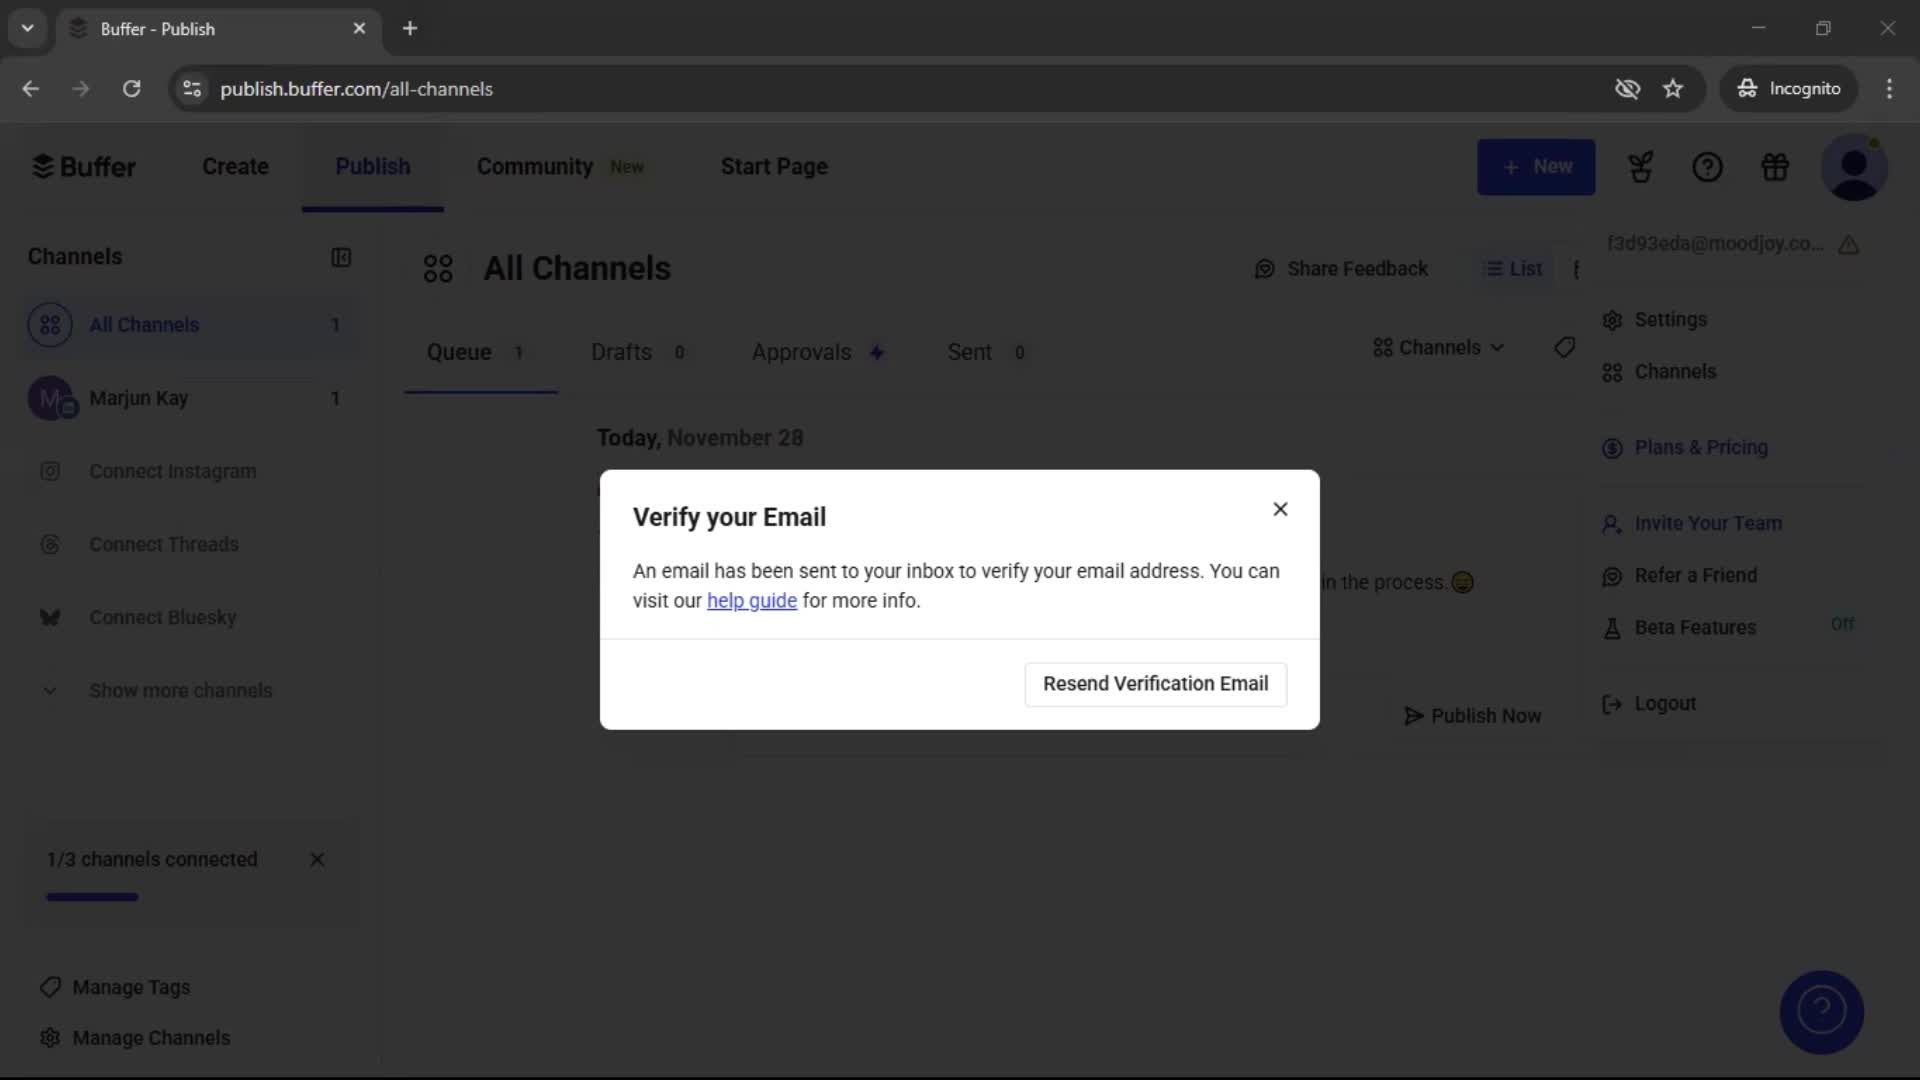This screenshot has width=1920, height=1080.
Task: Open the help question mark icon
Action: click(x=1707, y=167)
